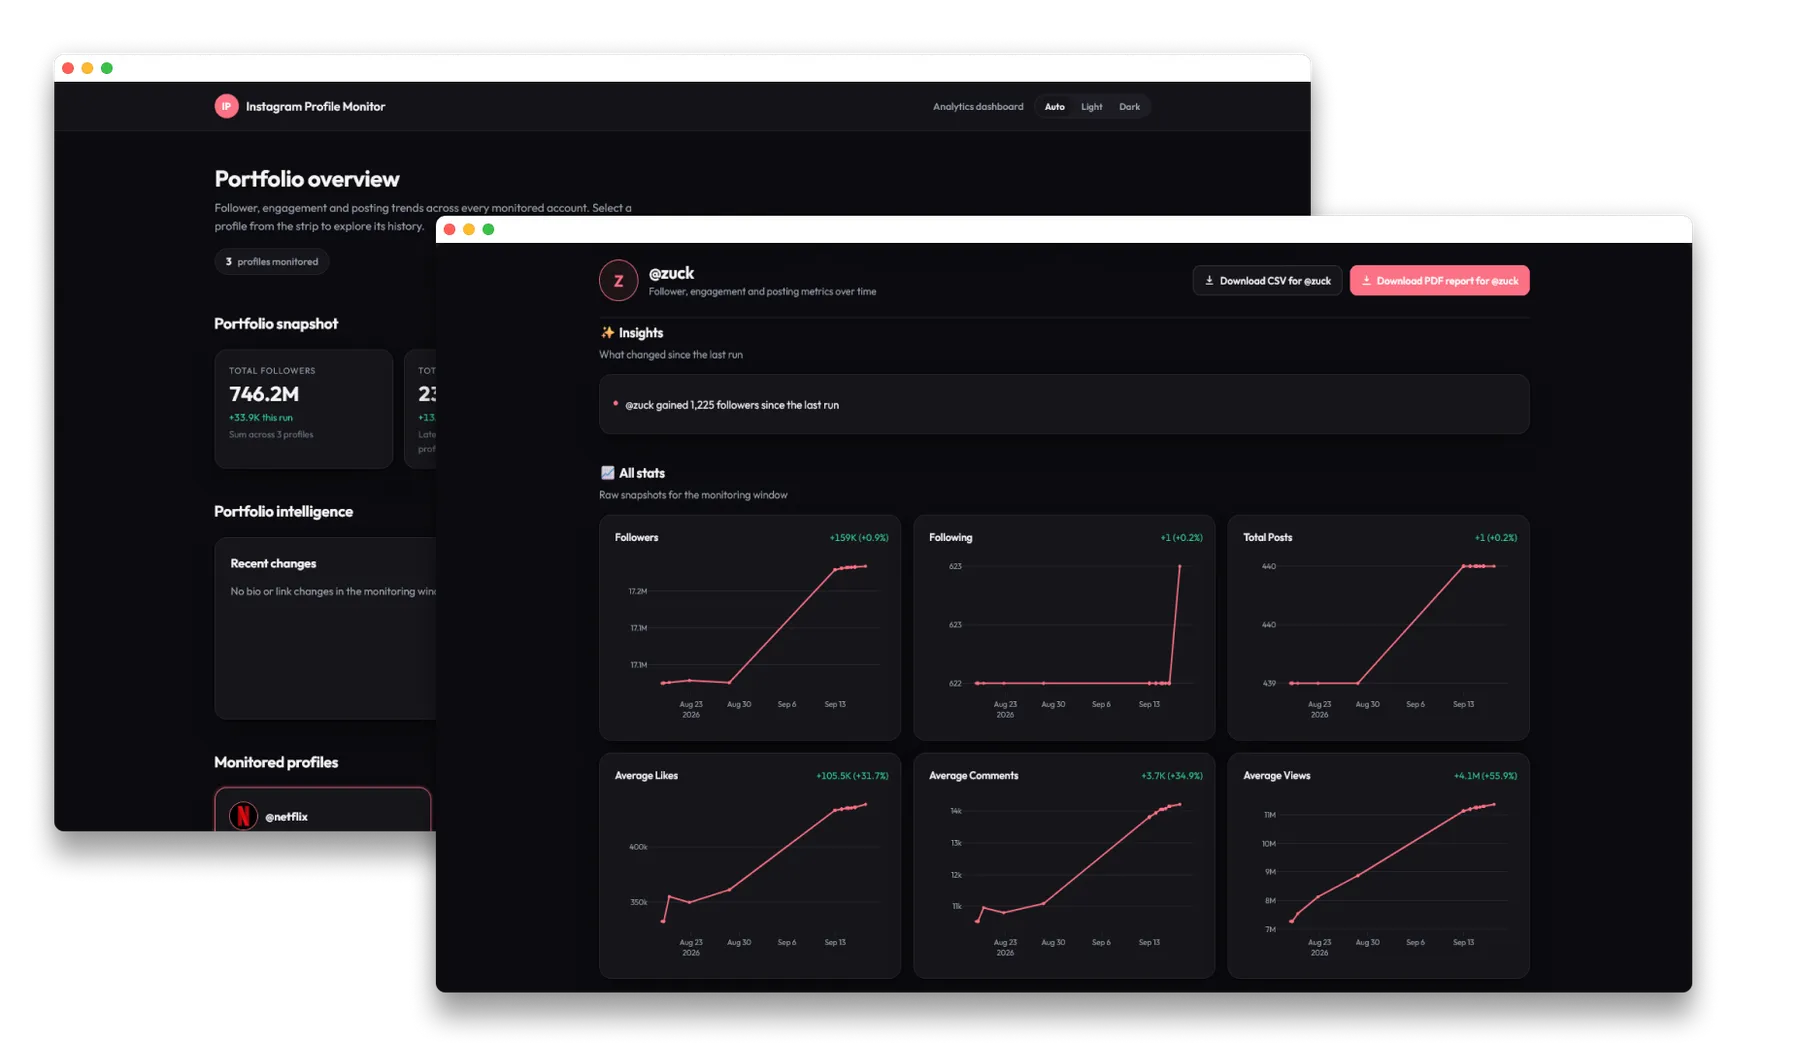Click the download icon on Download PDF report button
Image resolution: width=1800 pixels, height=1047 pixels.
click(1366, 281)
